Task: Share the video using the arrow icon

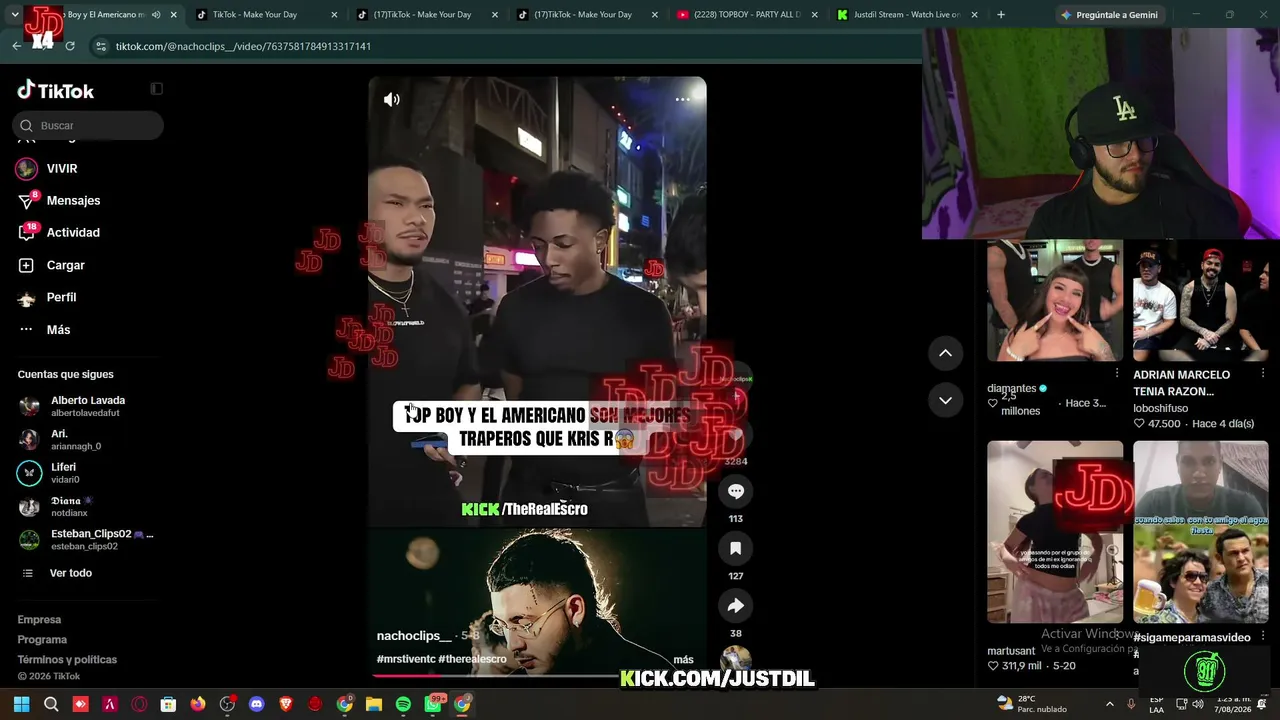Action: pos(736,605)
